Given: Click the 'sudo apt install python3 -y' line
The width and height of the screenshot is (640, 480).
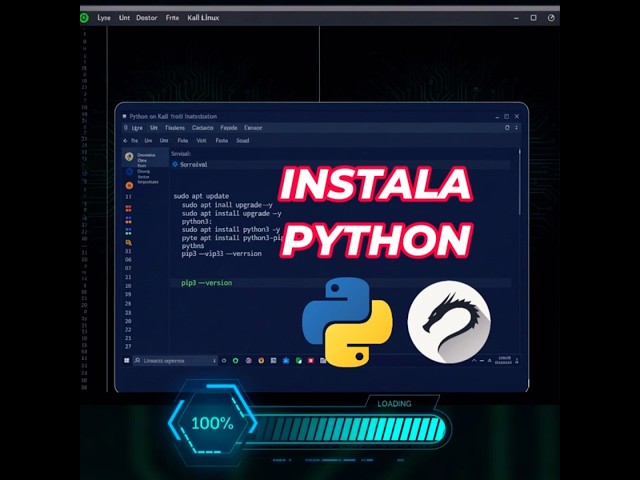Looking at the screenshot, I should [231, 229].
